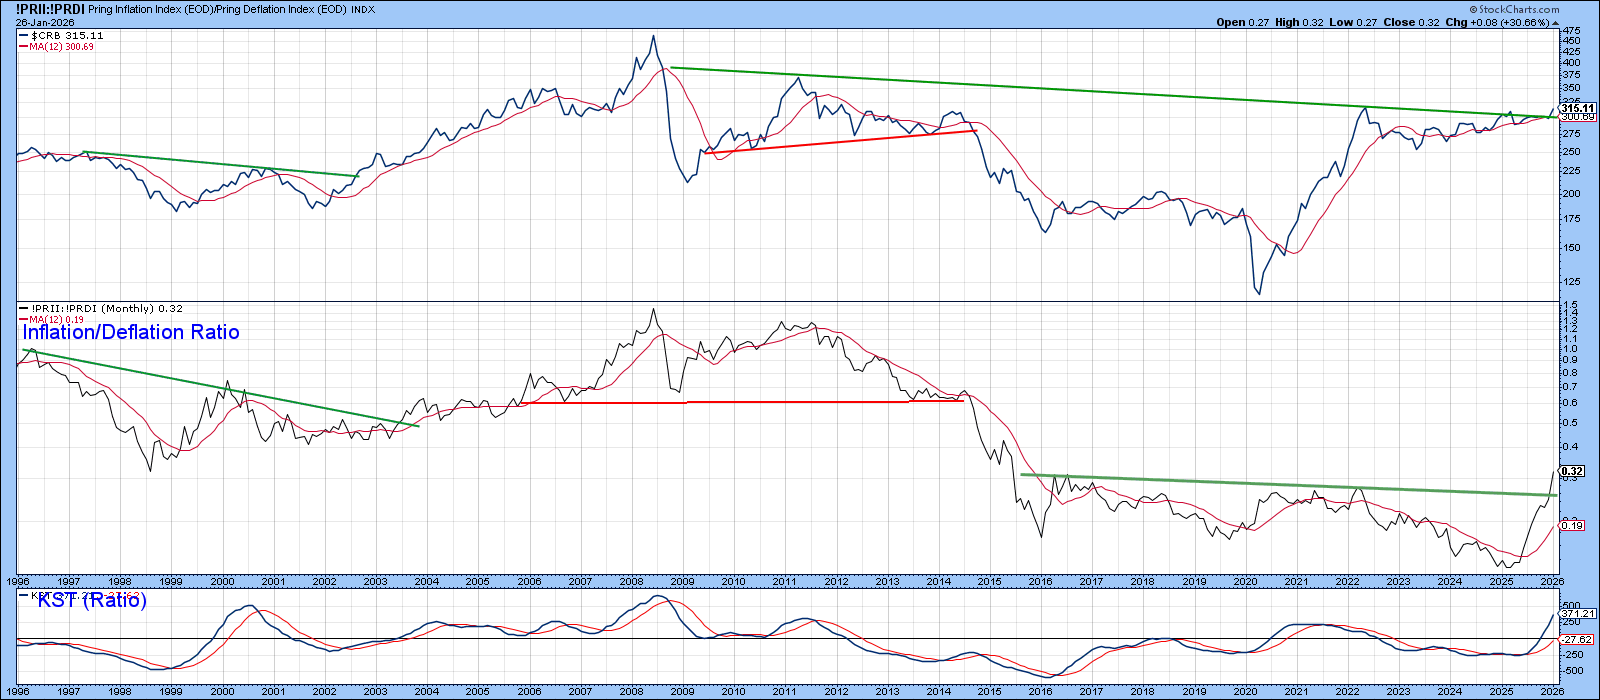The image size is (1600, 700).
Task: Click 1996 on the ratio panel time axis
Action: coord(18,581)
